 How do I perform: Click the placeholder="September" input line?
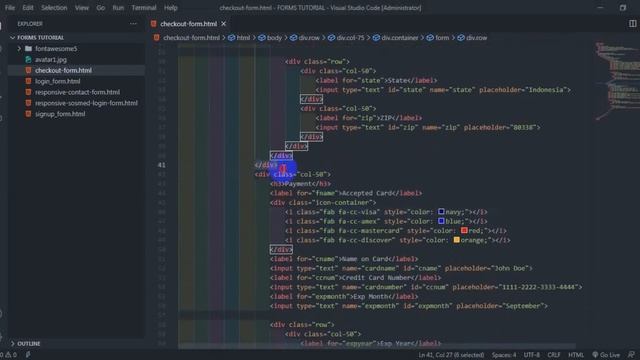(409, 306)
